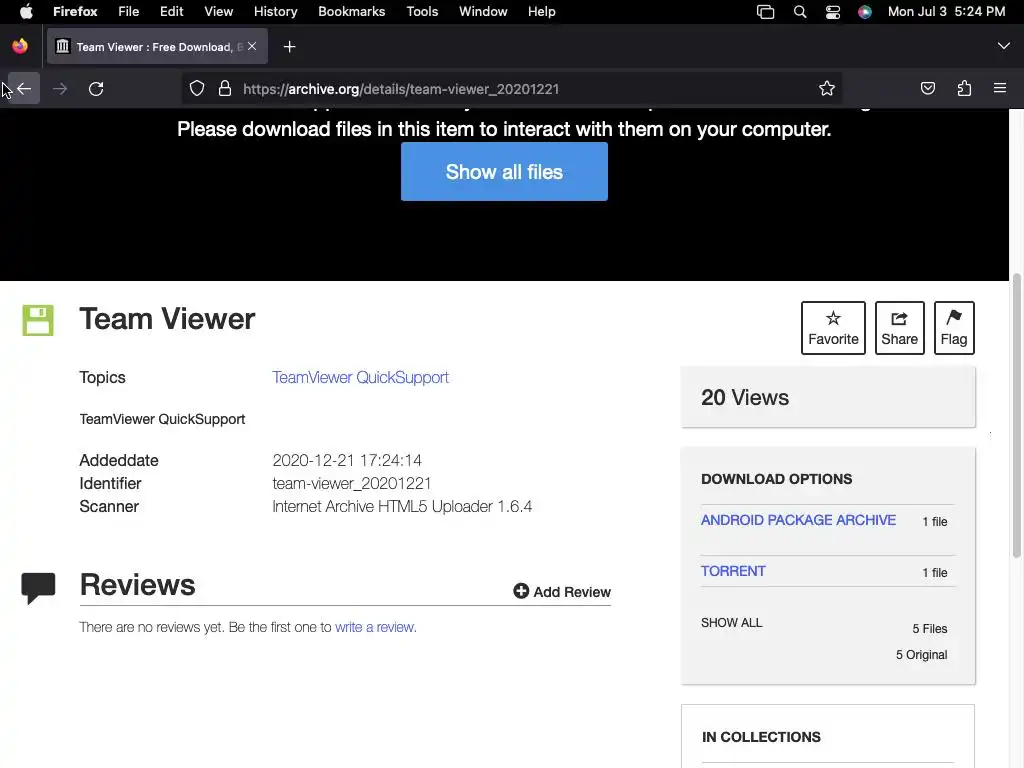Select the Team Viewer browser tab

point(157,46)
